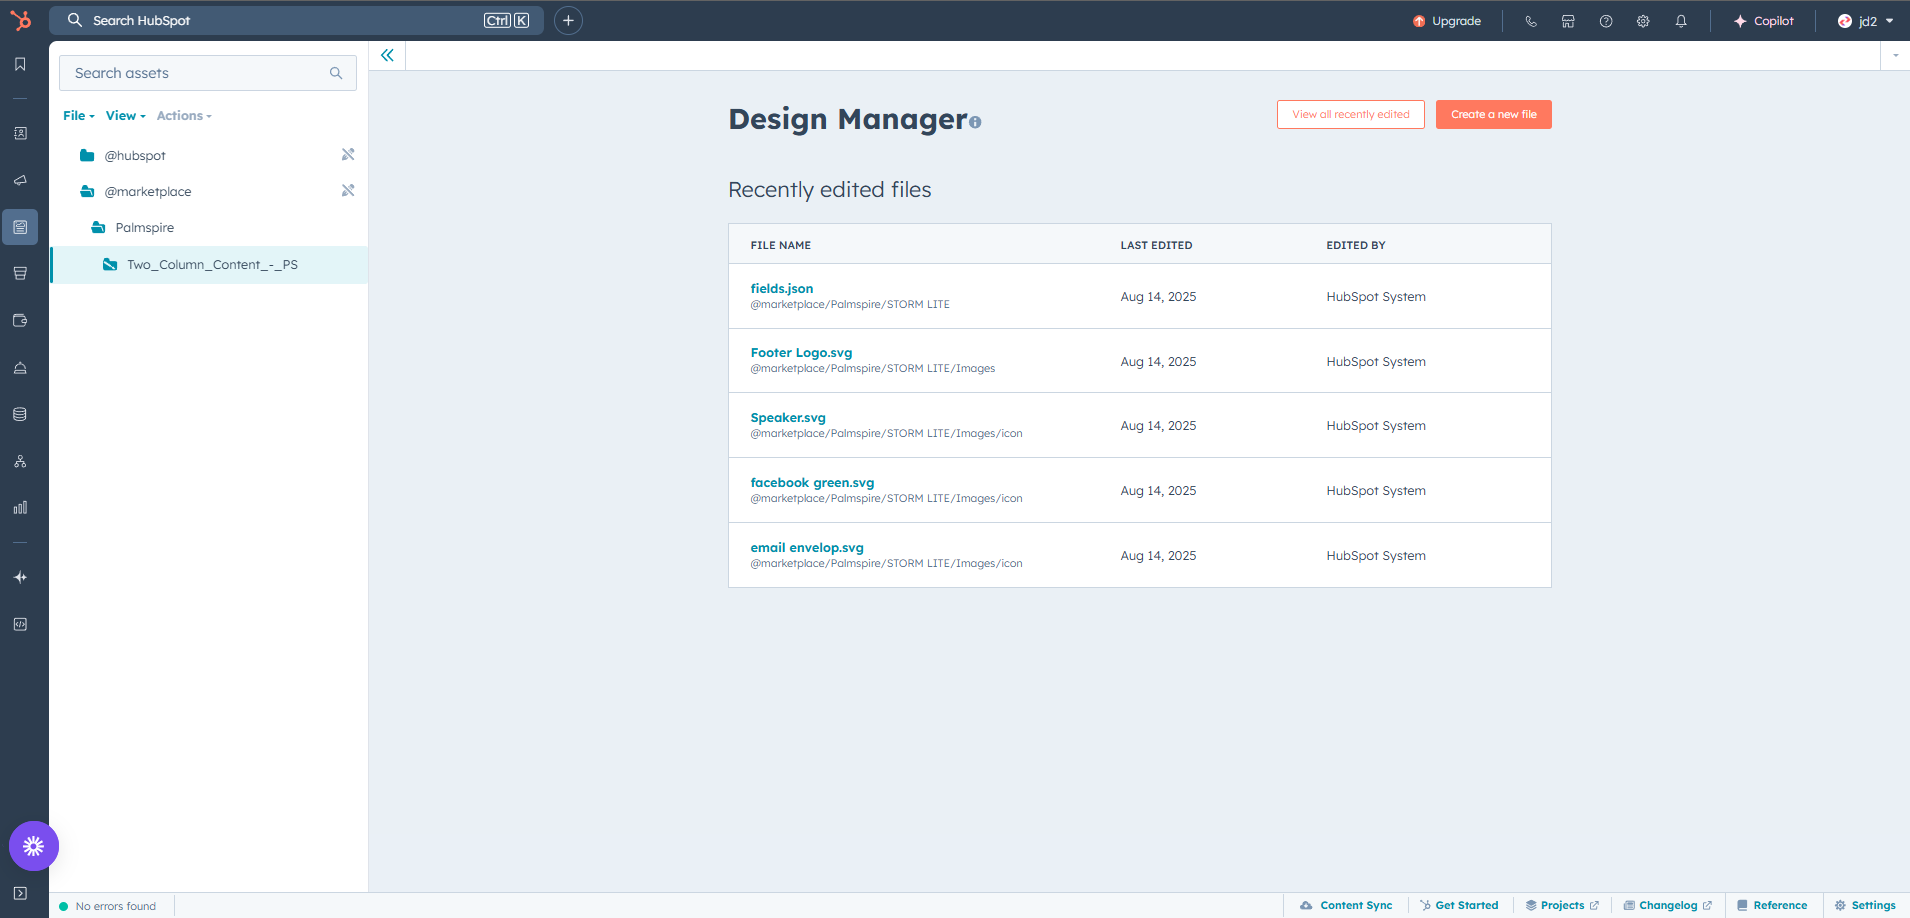Image resolution: width=1910 pixels, height=918 pixels.
Task: Open the jd2 account menu
Action: tap(1866, 21)
